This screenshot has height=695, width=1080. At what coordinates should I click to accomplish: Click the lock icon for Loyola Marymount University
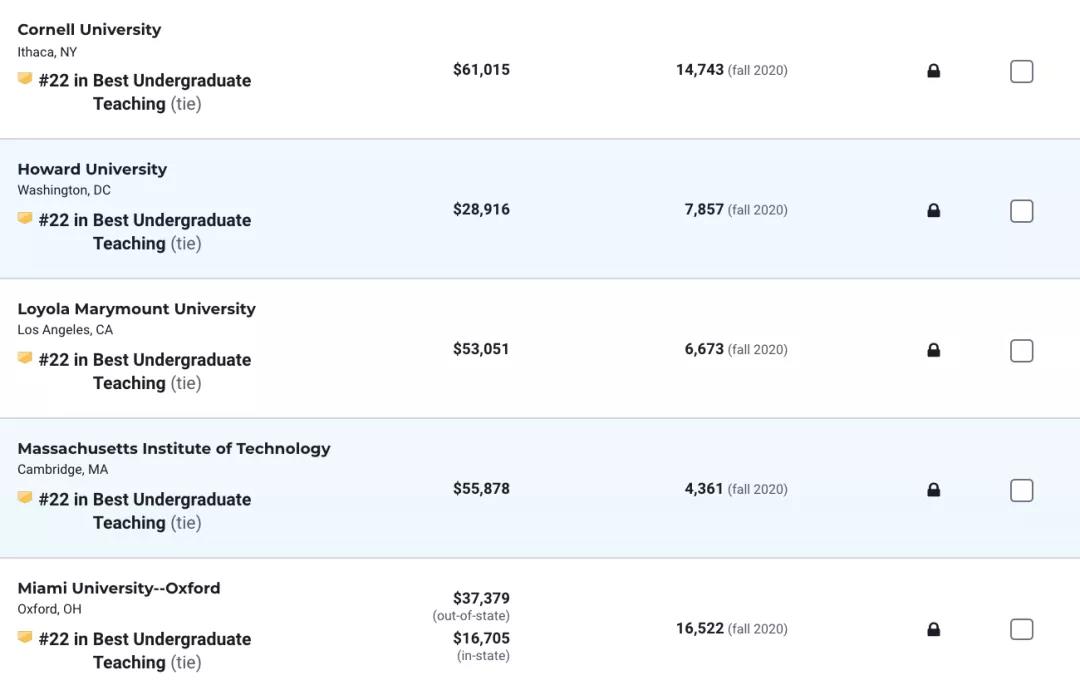(x=933, y=351)
